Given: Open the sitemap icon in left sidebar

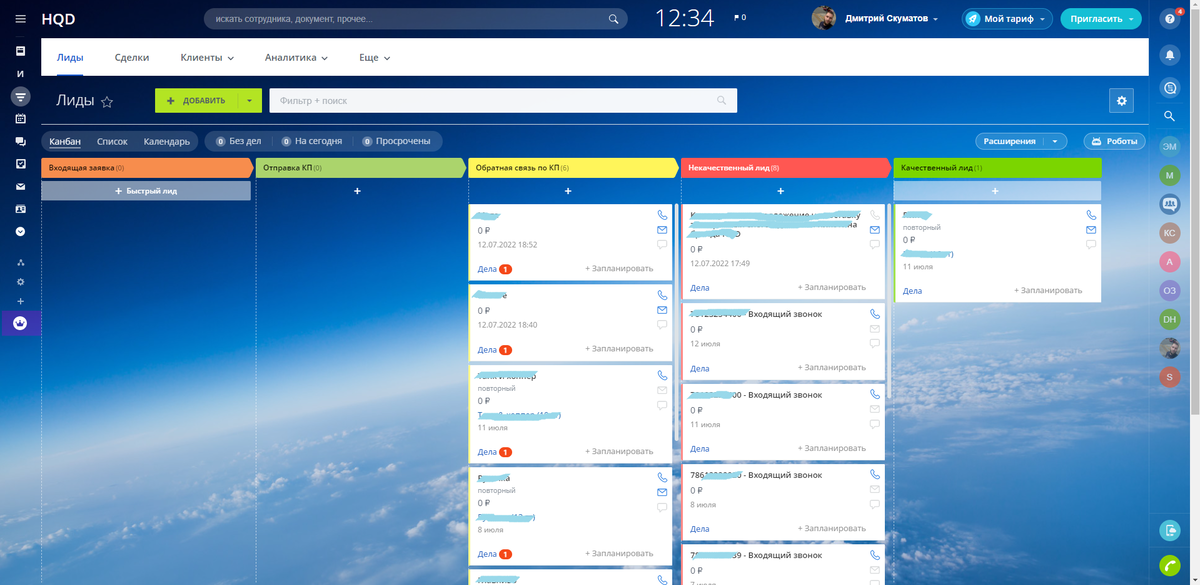Looking at the screenshot, I should [x=20, y=263].
